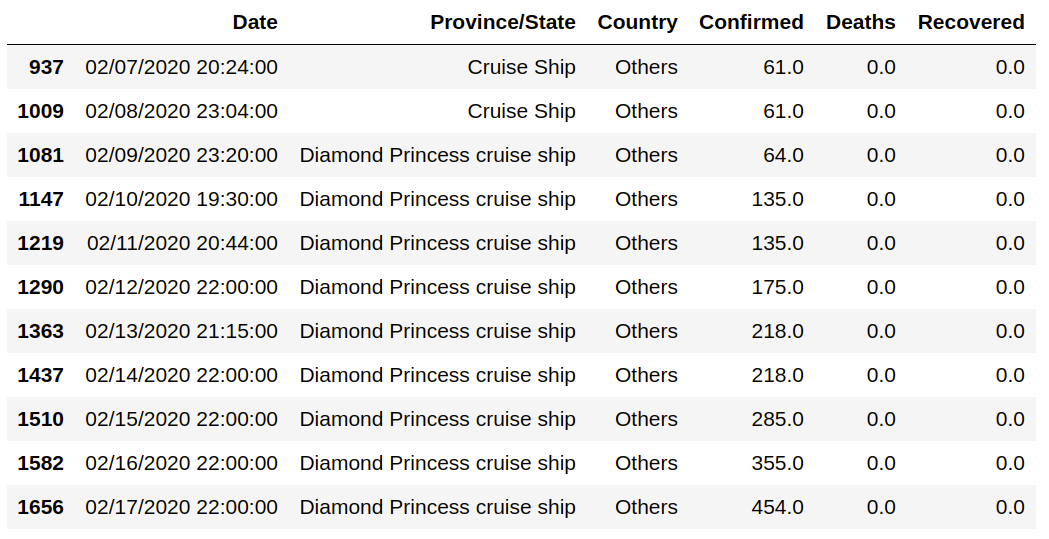Click Confirmed value 135.0 in row 1147

point(777,199)
